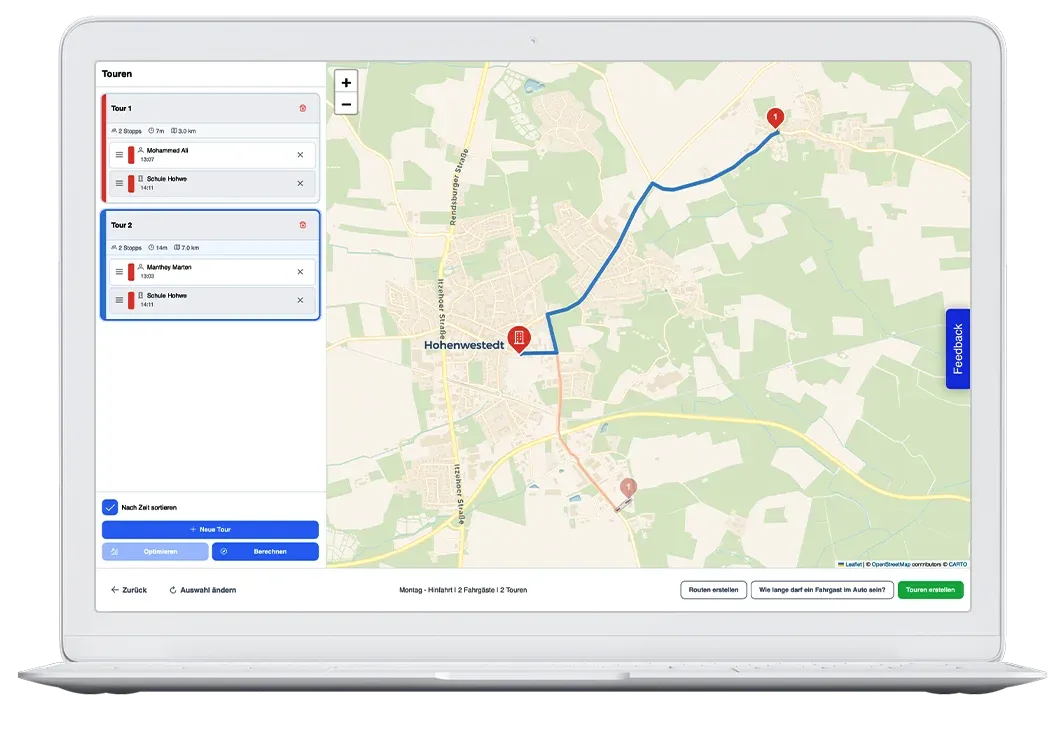This screenshot has height=750, width=1048.
Task: Remove Manthey Marten stop from Tour 2
Action: click(300, 272)
